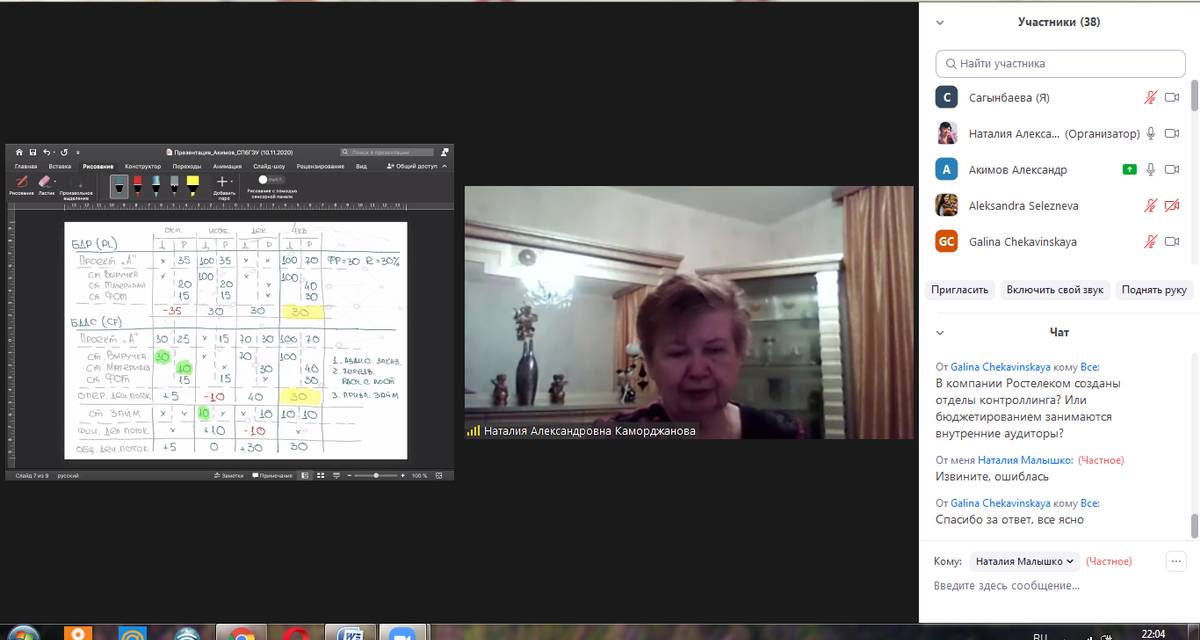Viewport: 1200px width, 640px height.
Task: Click Galina Chekavinskaya's GC avatar
Action: tap(946, 241)
